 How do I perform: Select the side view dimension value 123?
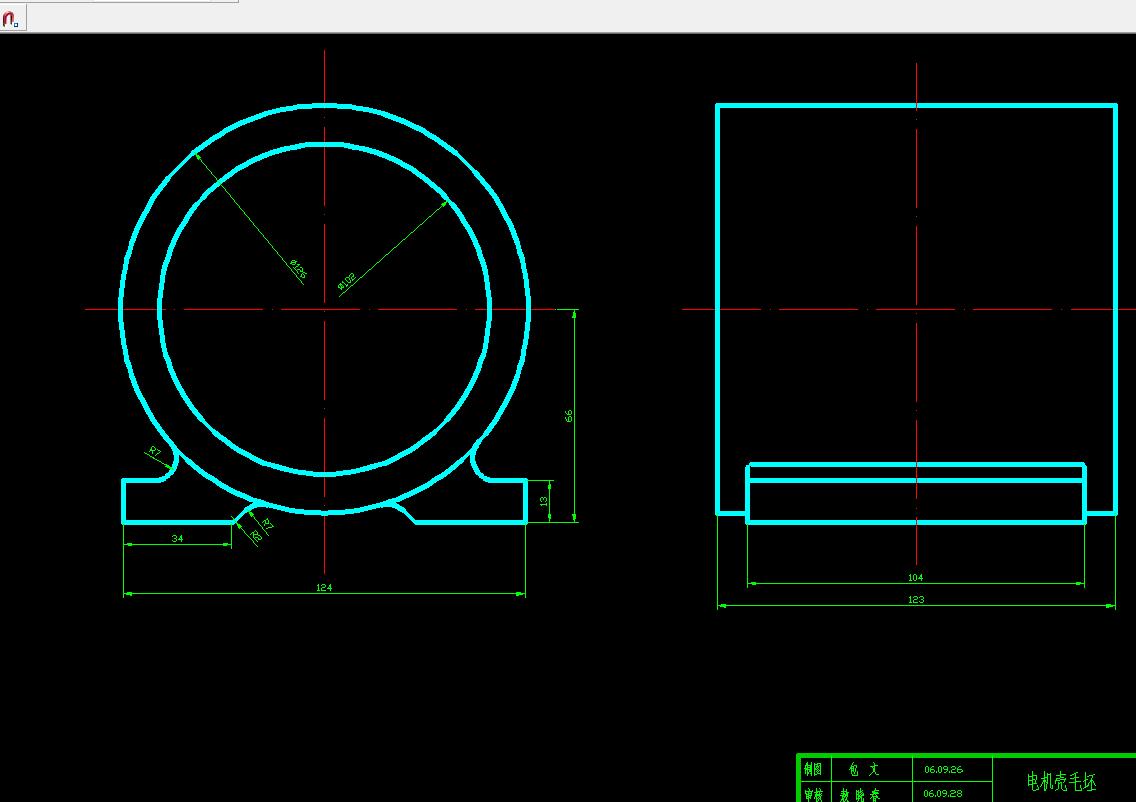coord(916,599)
